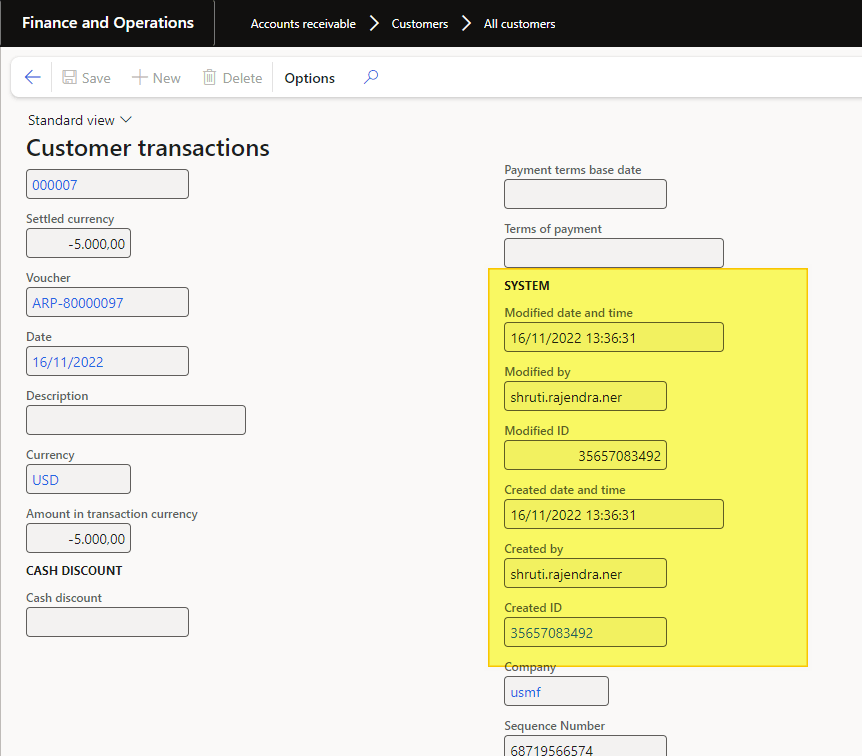Select the Modified by field
862x756 pixels.
pos(585,396)
